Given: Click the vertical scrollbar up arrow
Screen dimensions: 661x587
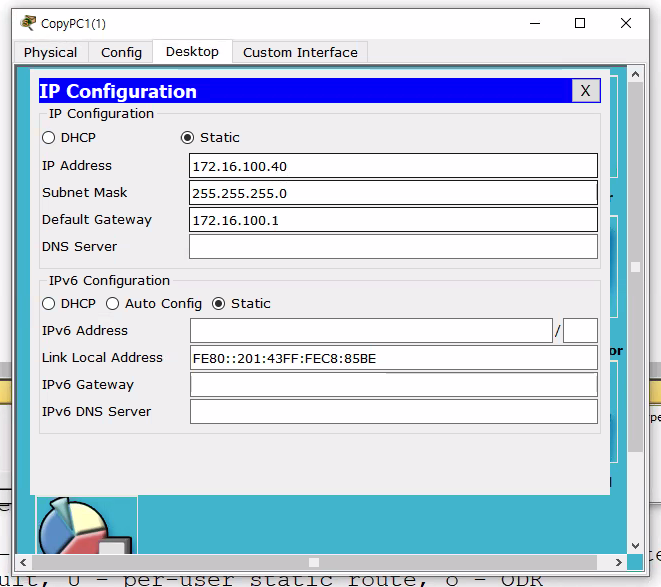Looking at the screenshot, I should pyautogui.click(x=635, y=74).
